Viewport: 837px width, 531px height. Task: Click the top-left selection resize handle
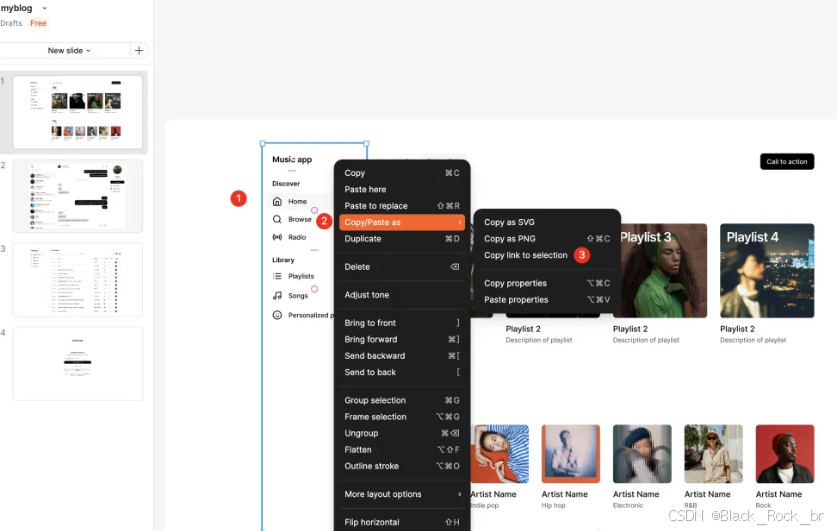pos(263,144)
